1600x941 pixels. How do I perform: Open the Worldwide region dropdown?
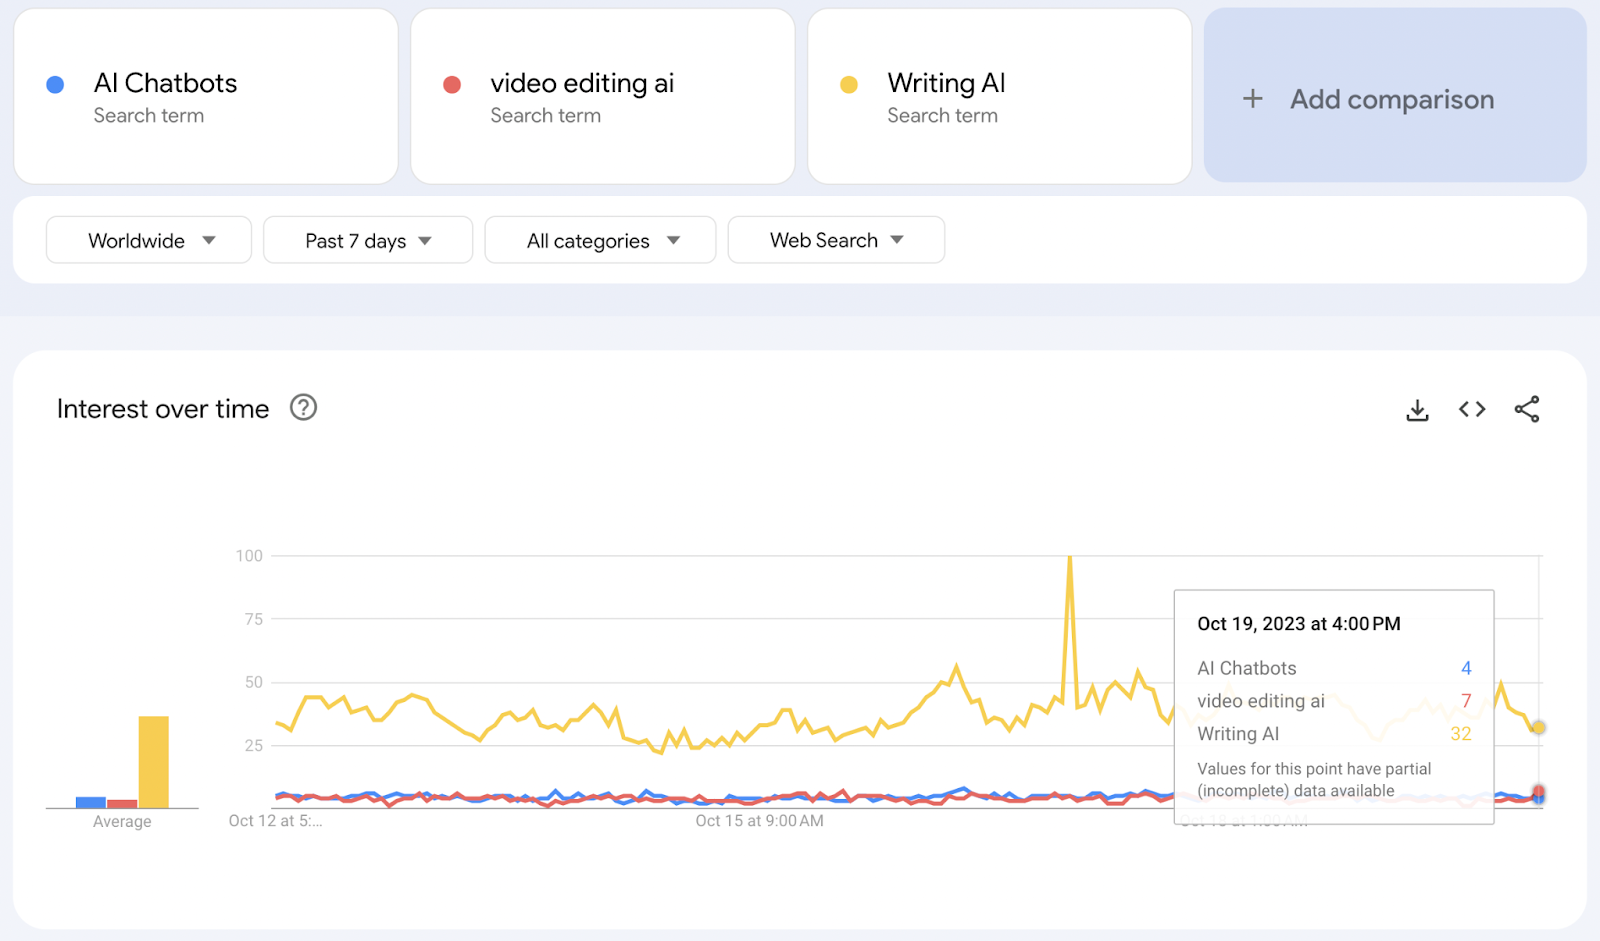tap(149, 241)
